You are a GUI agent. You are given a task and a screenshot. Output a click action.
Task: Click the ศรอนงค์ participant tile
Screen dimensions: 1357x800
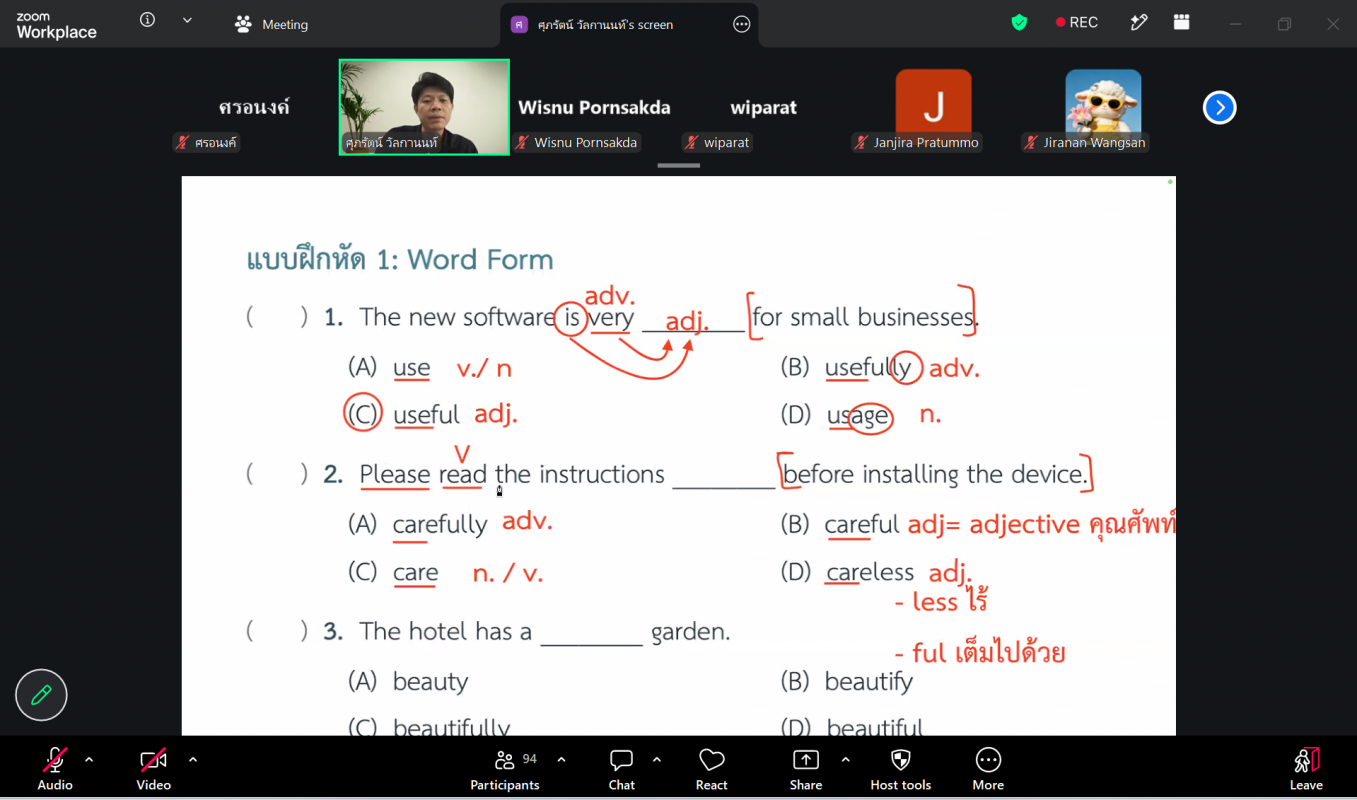point(254,107)
